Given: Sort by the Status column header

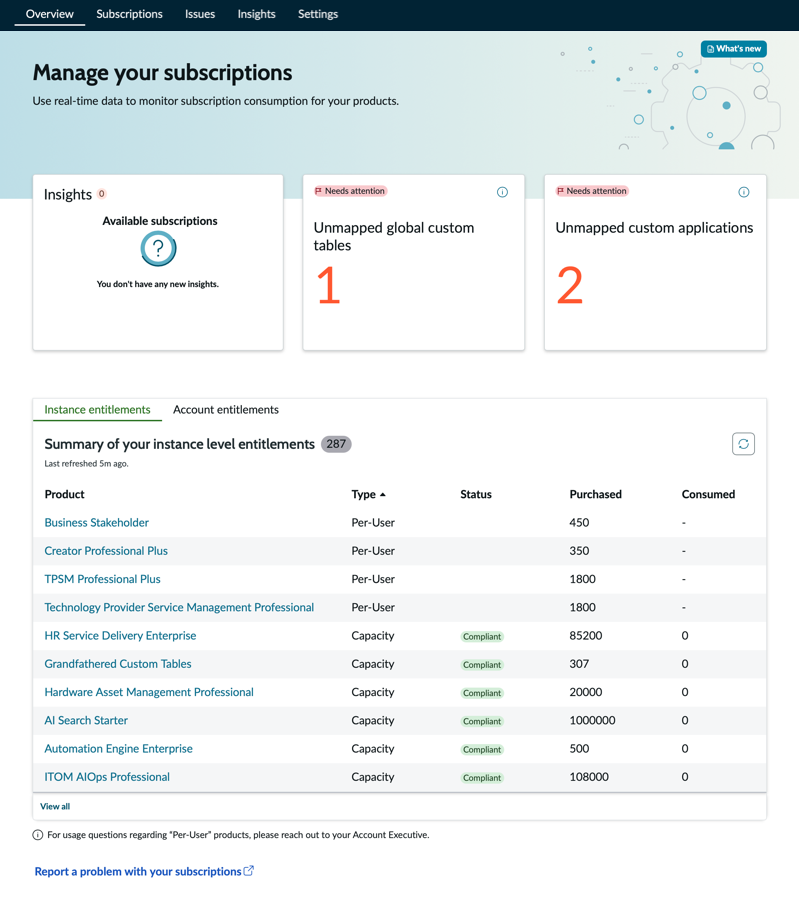Looking at the screenshot, I should click(x=476, y=494).
